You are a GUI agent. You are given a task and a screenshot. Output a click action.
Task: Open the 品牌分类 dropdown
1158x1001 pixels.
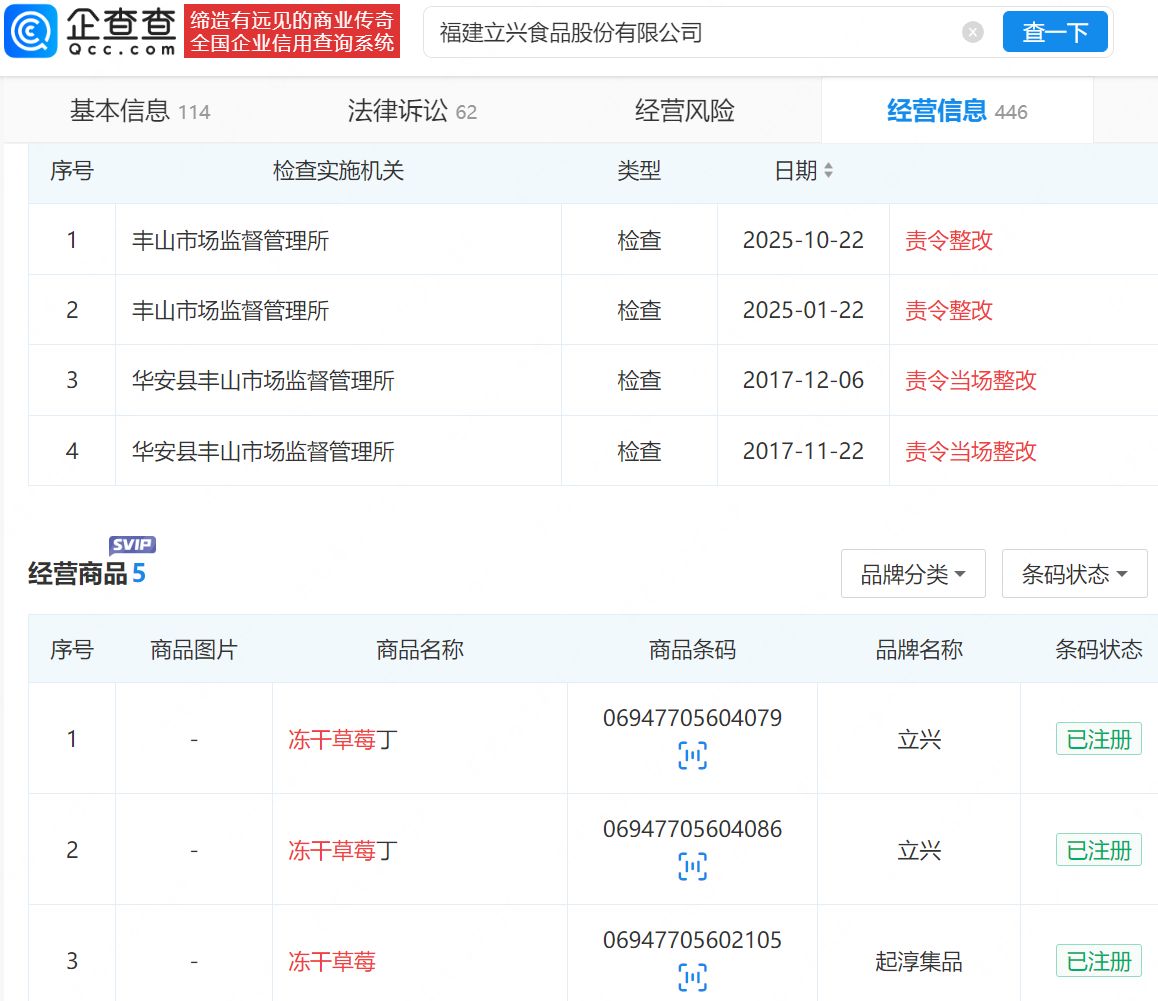[912, 574]
